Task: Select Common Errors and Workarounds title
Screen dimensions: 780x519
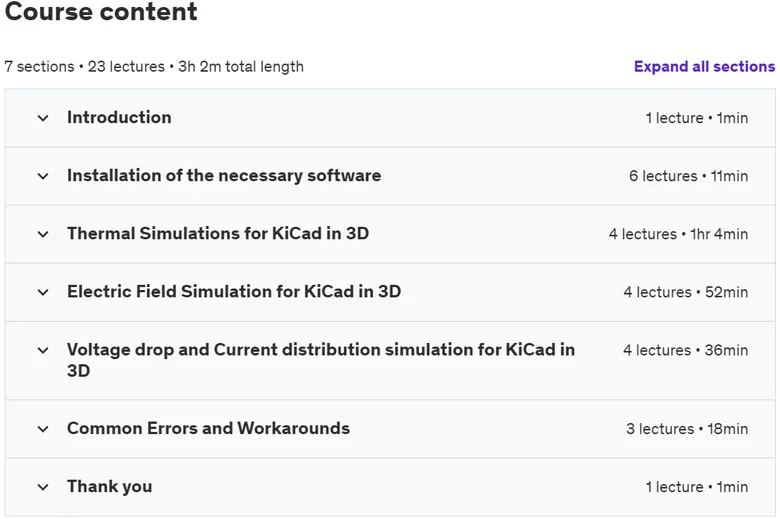Action: pos(208,428)
